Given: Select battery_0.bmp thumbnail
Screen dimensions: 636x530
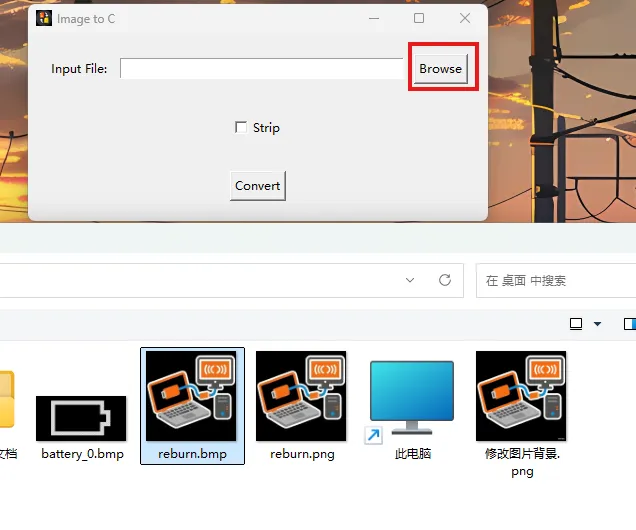Looking at the screenshot, I should 81,418.
